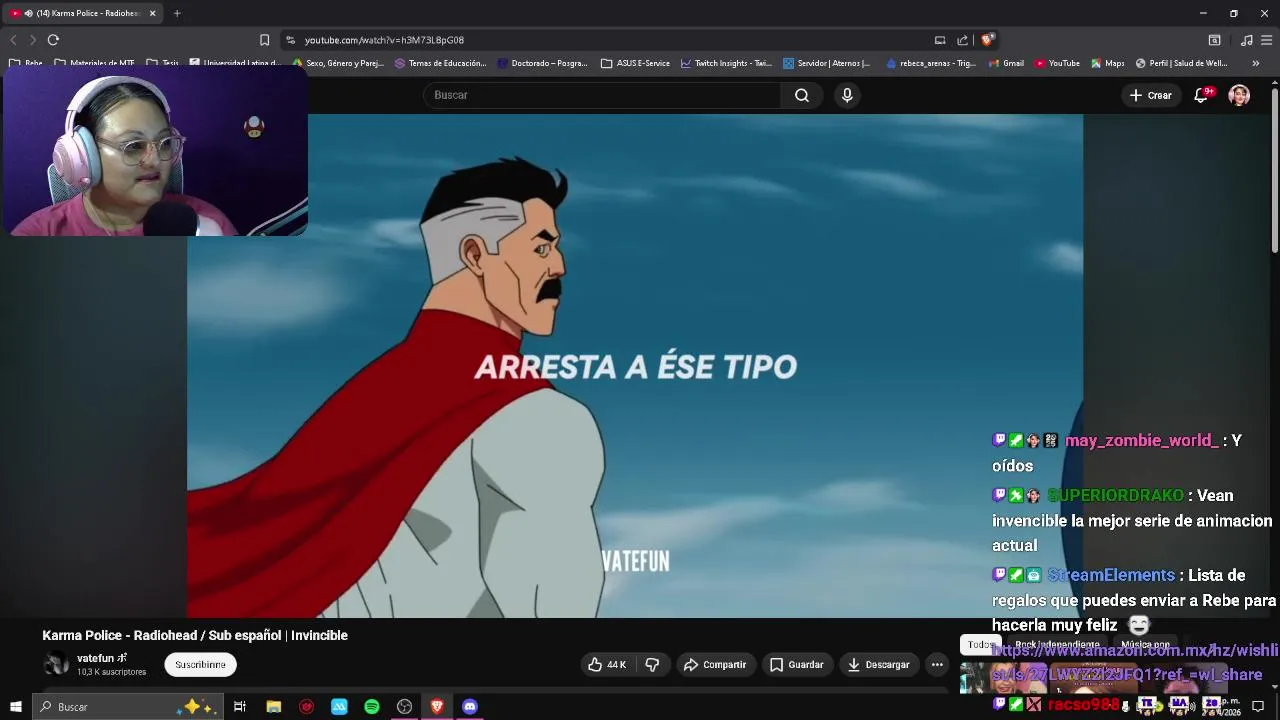Open the Windows Start menu
1280x720 pixels.
pyautogui.click(x=15, y=707)
